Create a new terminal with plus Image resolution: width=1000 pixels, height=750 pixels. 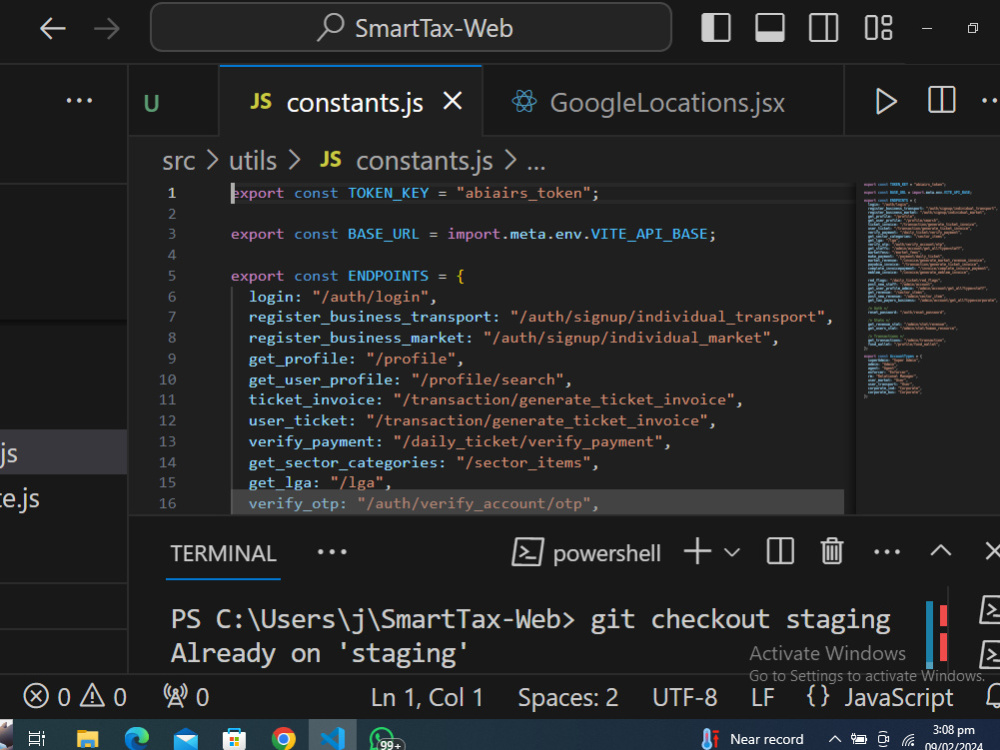pyautogui.click(x=697, y=551)
